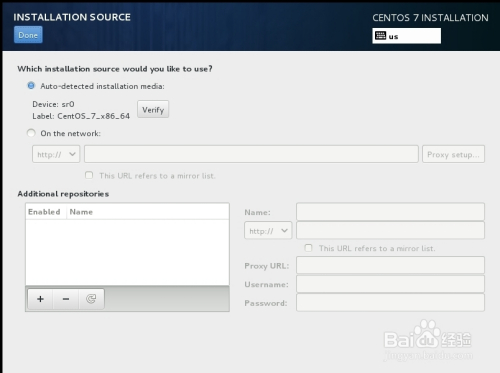Open Proxy setup dialog

pyautogui.click(x=453, y=154)
